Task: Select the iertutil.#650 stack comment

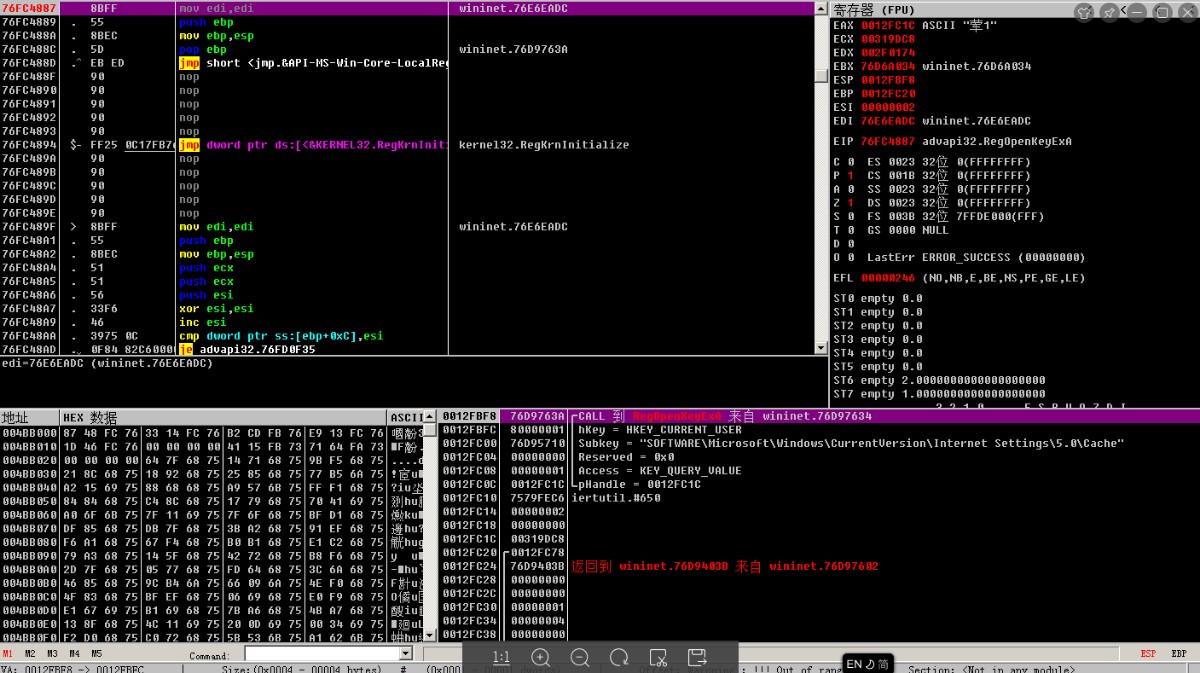Action: tap(616, 498)
